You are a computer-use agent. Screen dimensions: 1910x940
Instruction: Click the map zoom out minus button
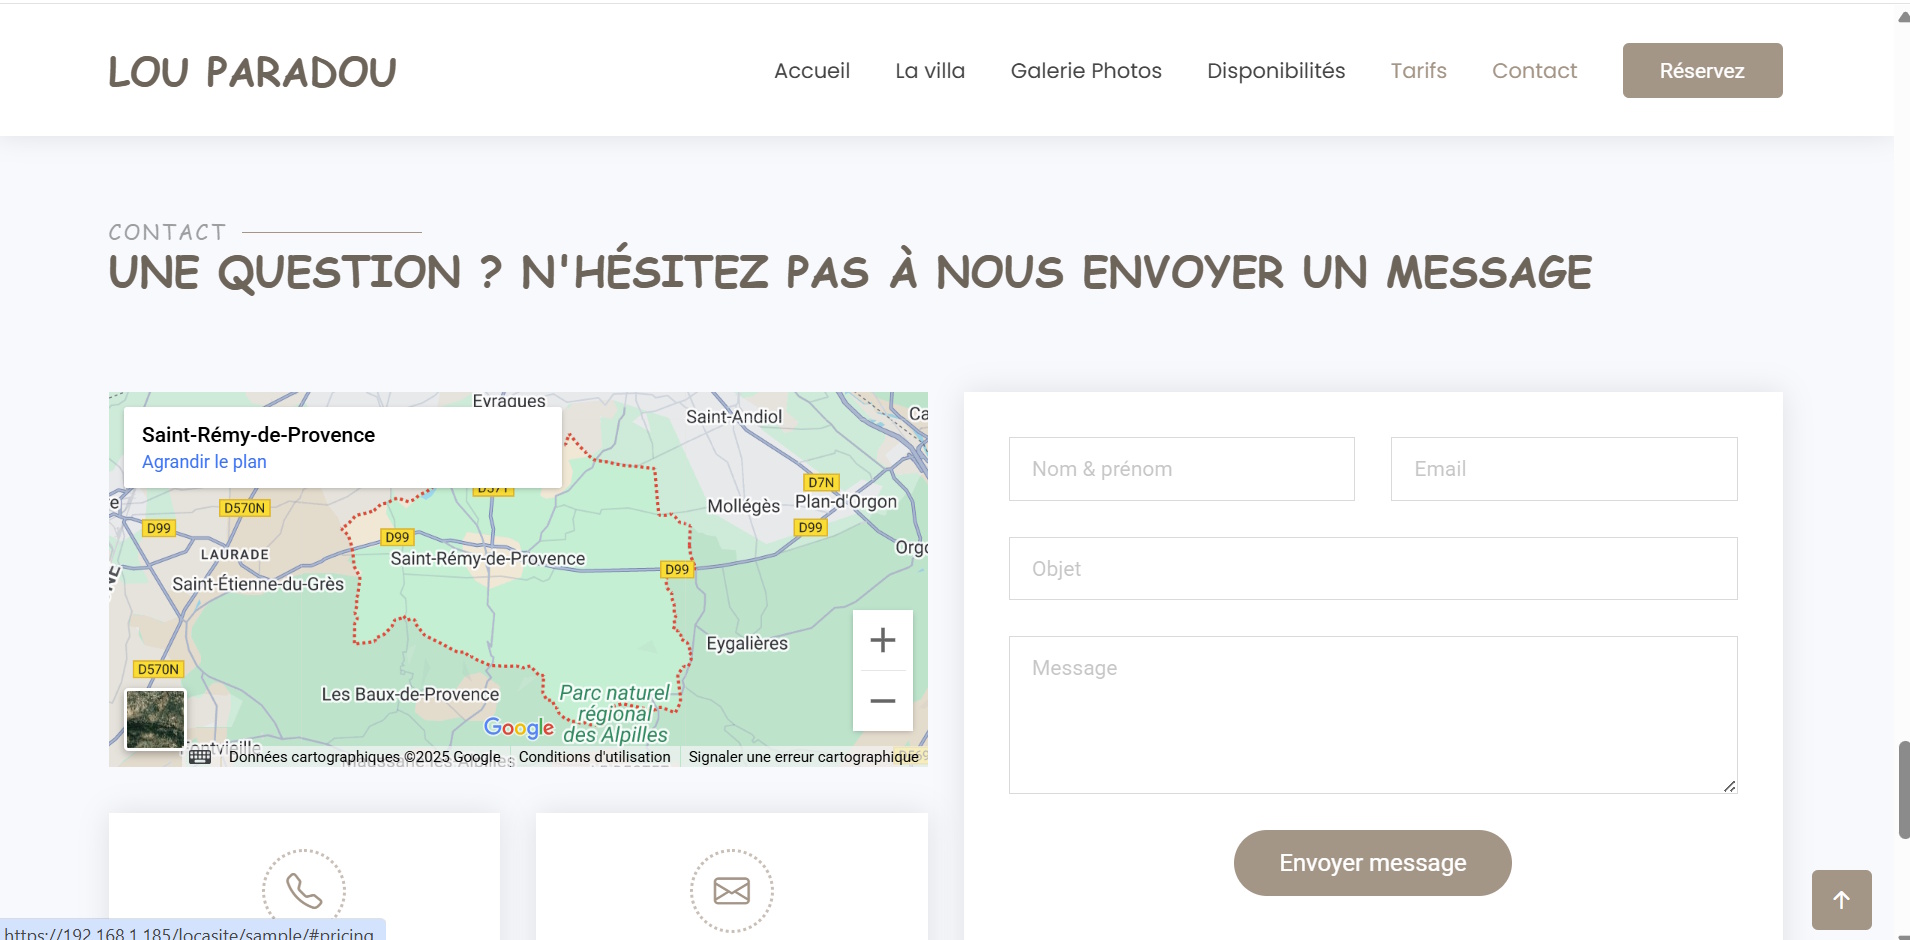882,701
